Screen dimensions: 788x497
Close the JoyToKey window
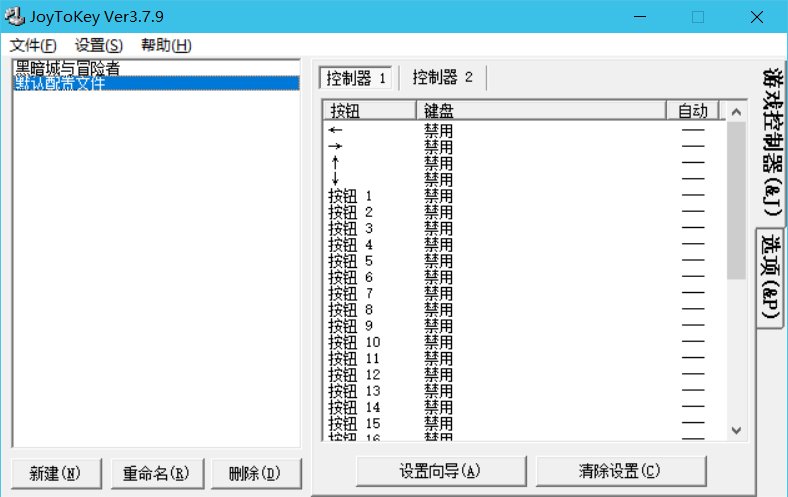click(x=757, y=17)
